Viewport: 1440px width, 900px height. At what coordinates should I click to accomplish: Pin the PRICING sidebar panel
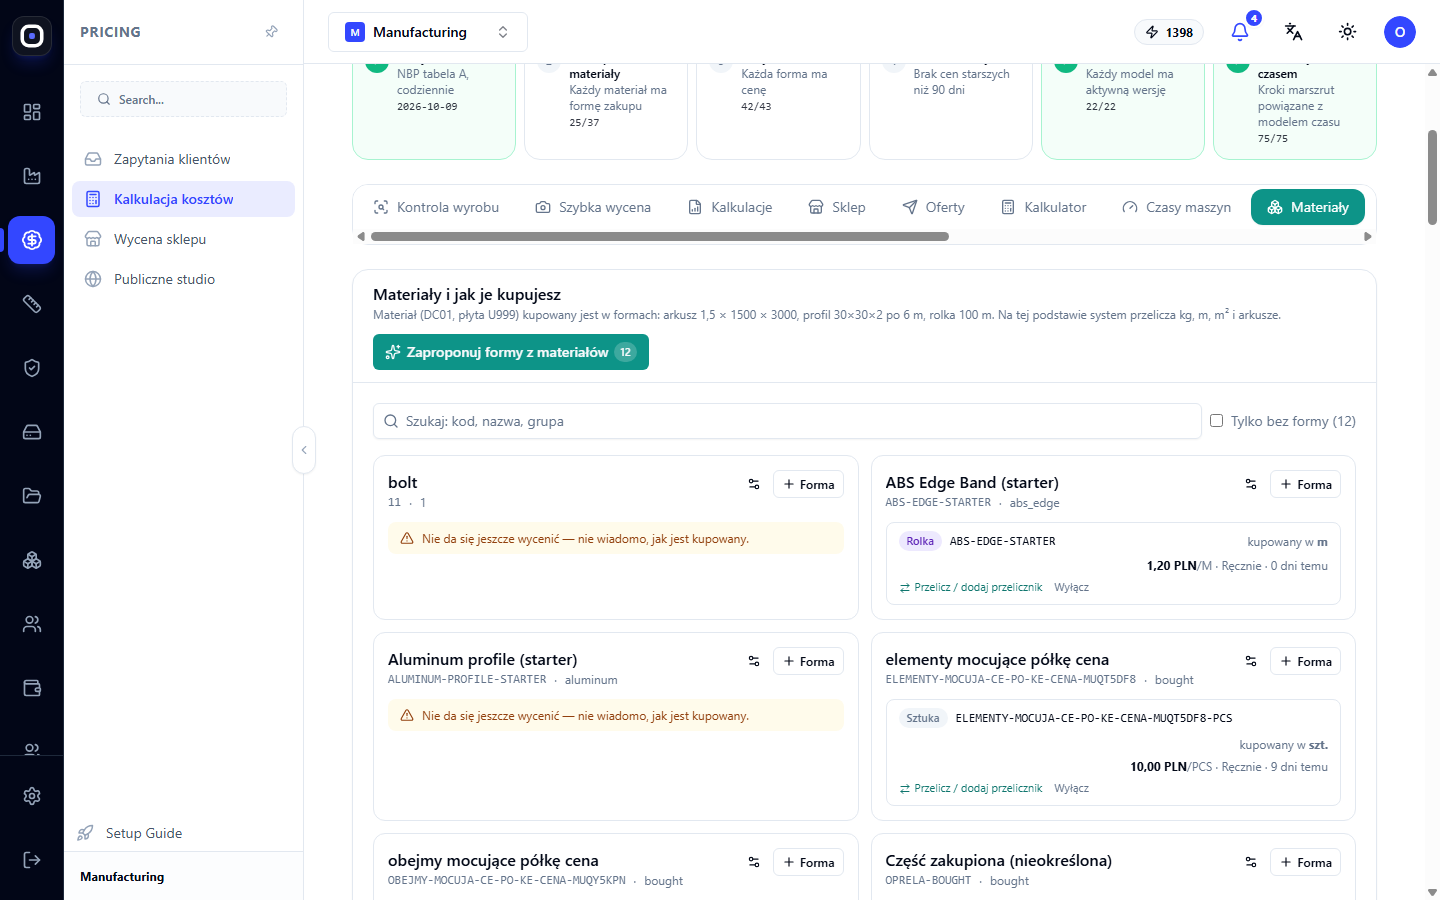[x=271, y=32]
